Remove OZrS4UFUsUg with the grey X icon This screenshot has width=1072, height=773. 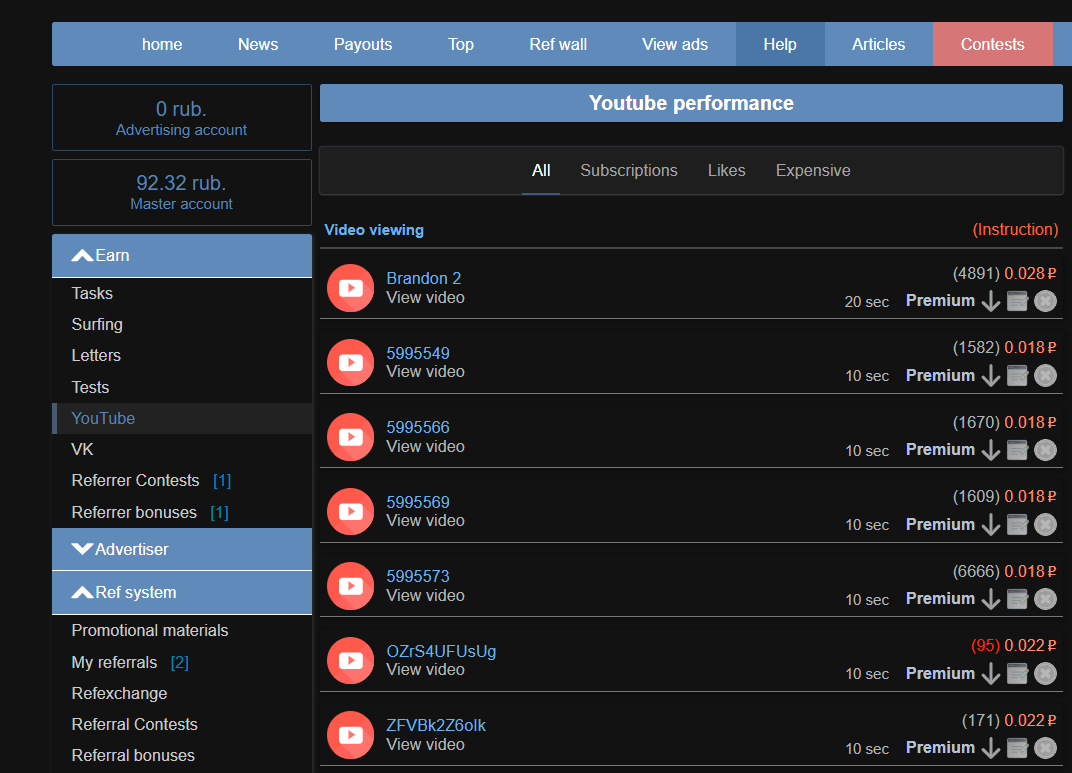[1045, 673]
